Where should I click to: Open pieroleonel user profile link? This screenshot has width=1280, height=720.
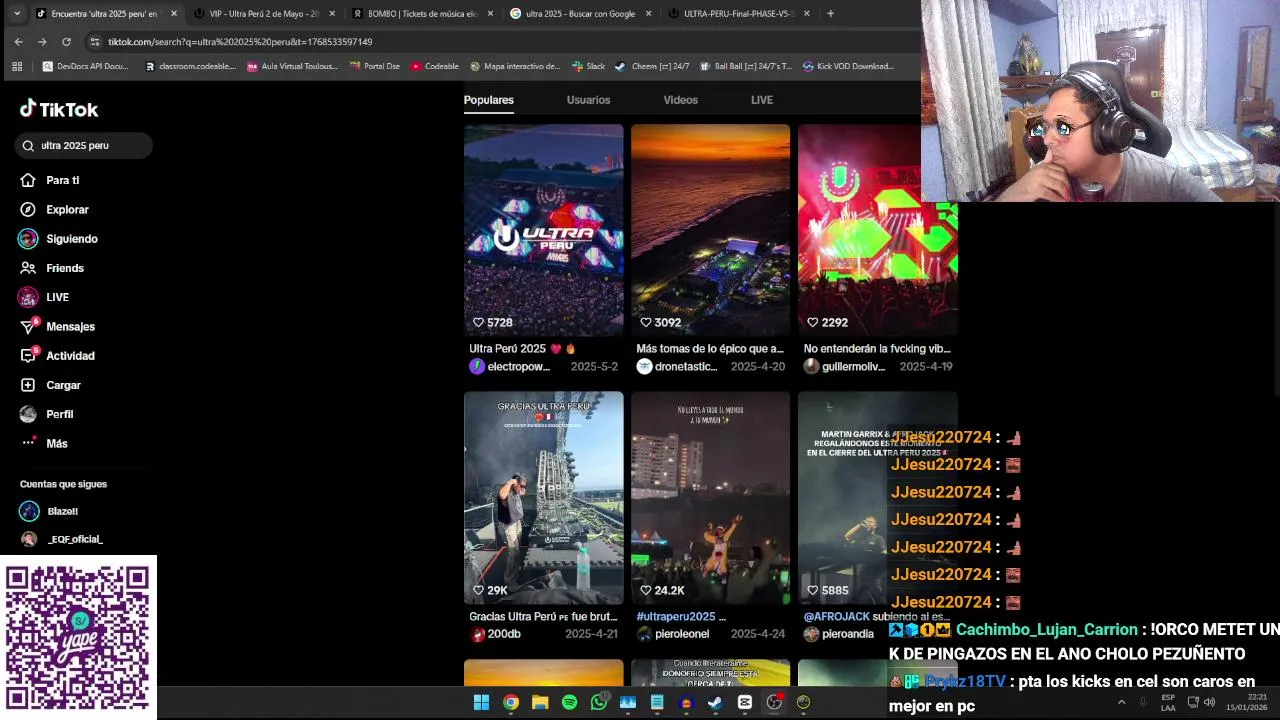(x=673, y=634)
